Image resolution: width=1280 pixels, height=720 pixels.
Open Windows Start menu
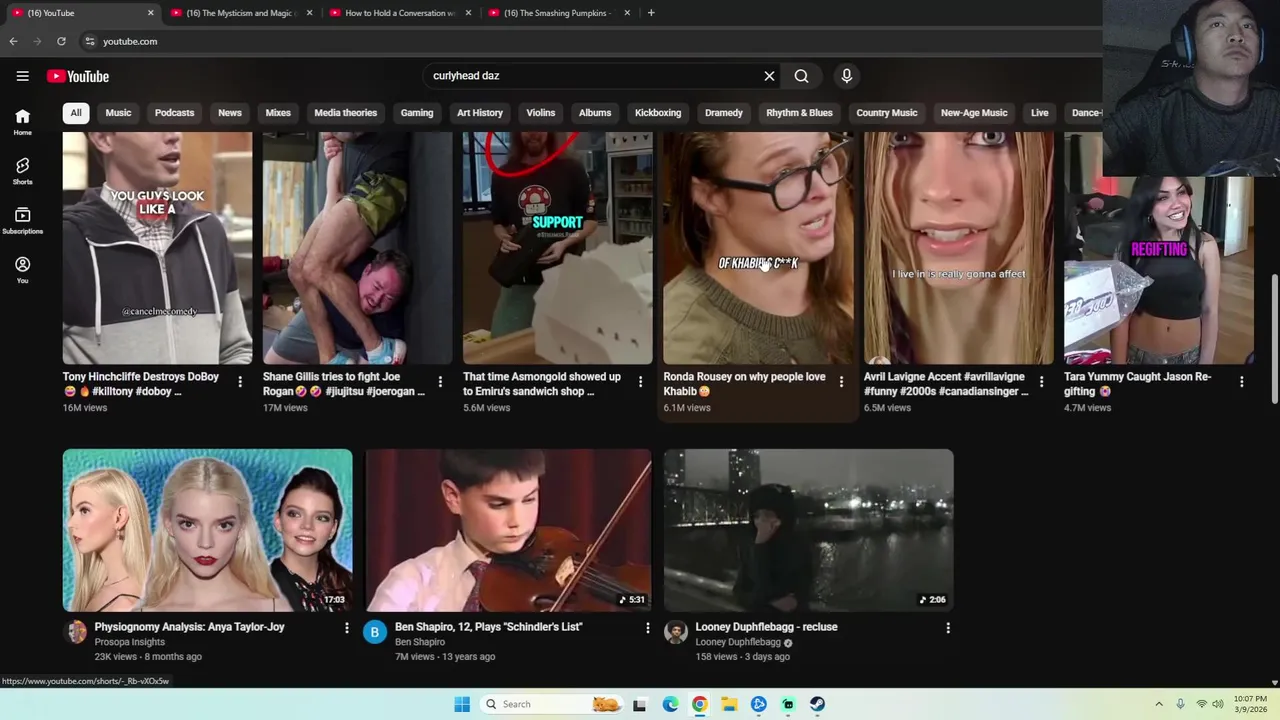point(462,704)
